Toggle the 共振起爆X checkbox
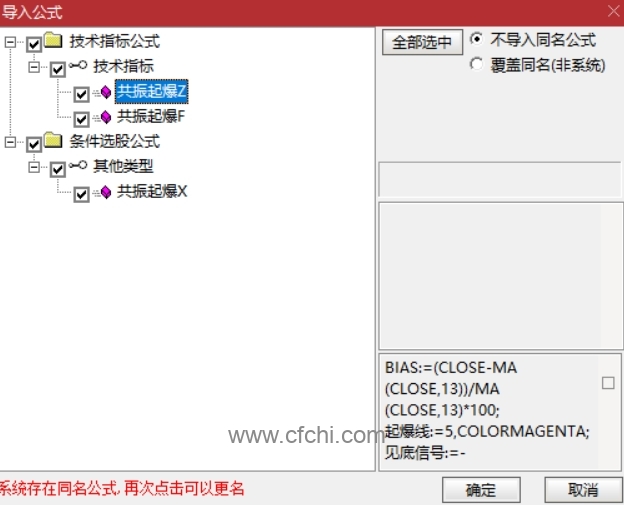The width and height of the screenshot is (624, 505). pyautogui.click(x=81, y=194)
